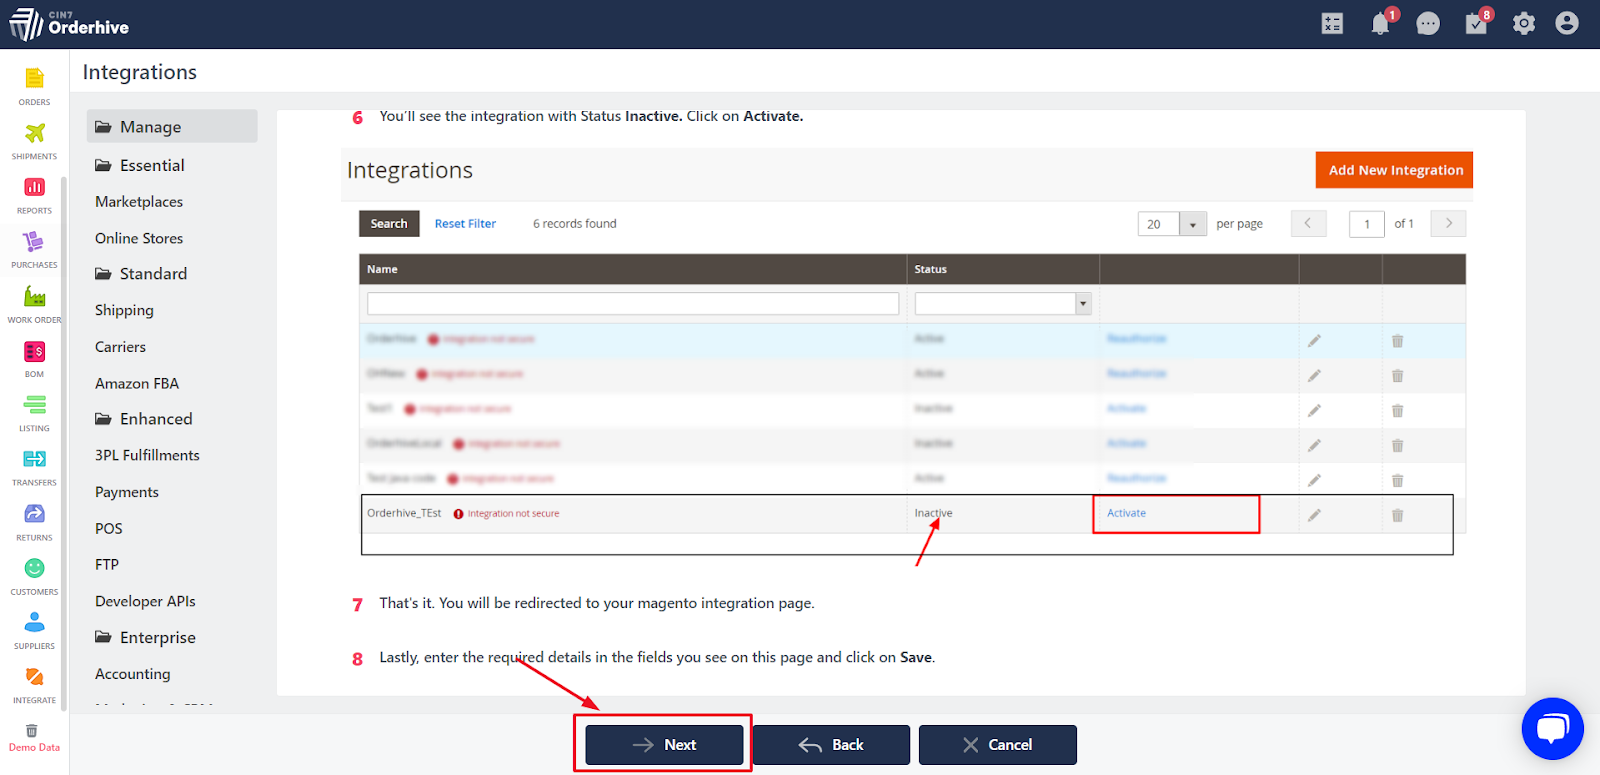1600x775 pixels.
Task: Click the Cin7 Orderhive logo
Action: [x=70, y=24]
